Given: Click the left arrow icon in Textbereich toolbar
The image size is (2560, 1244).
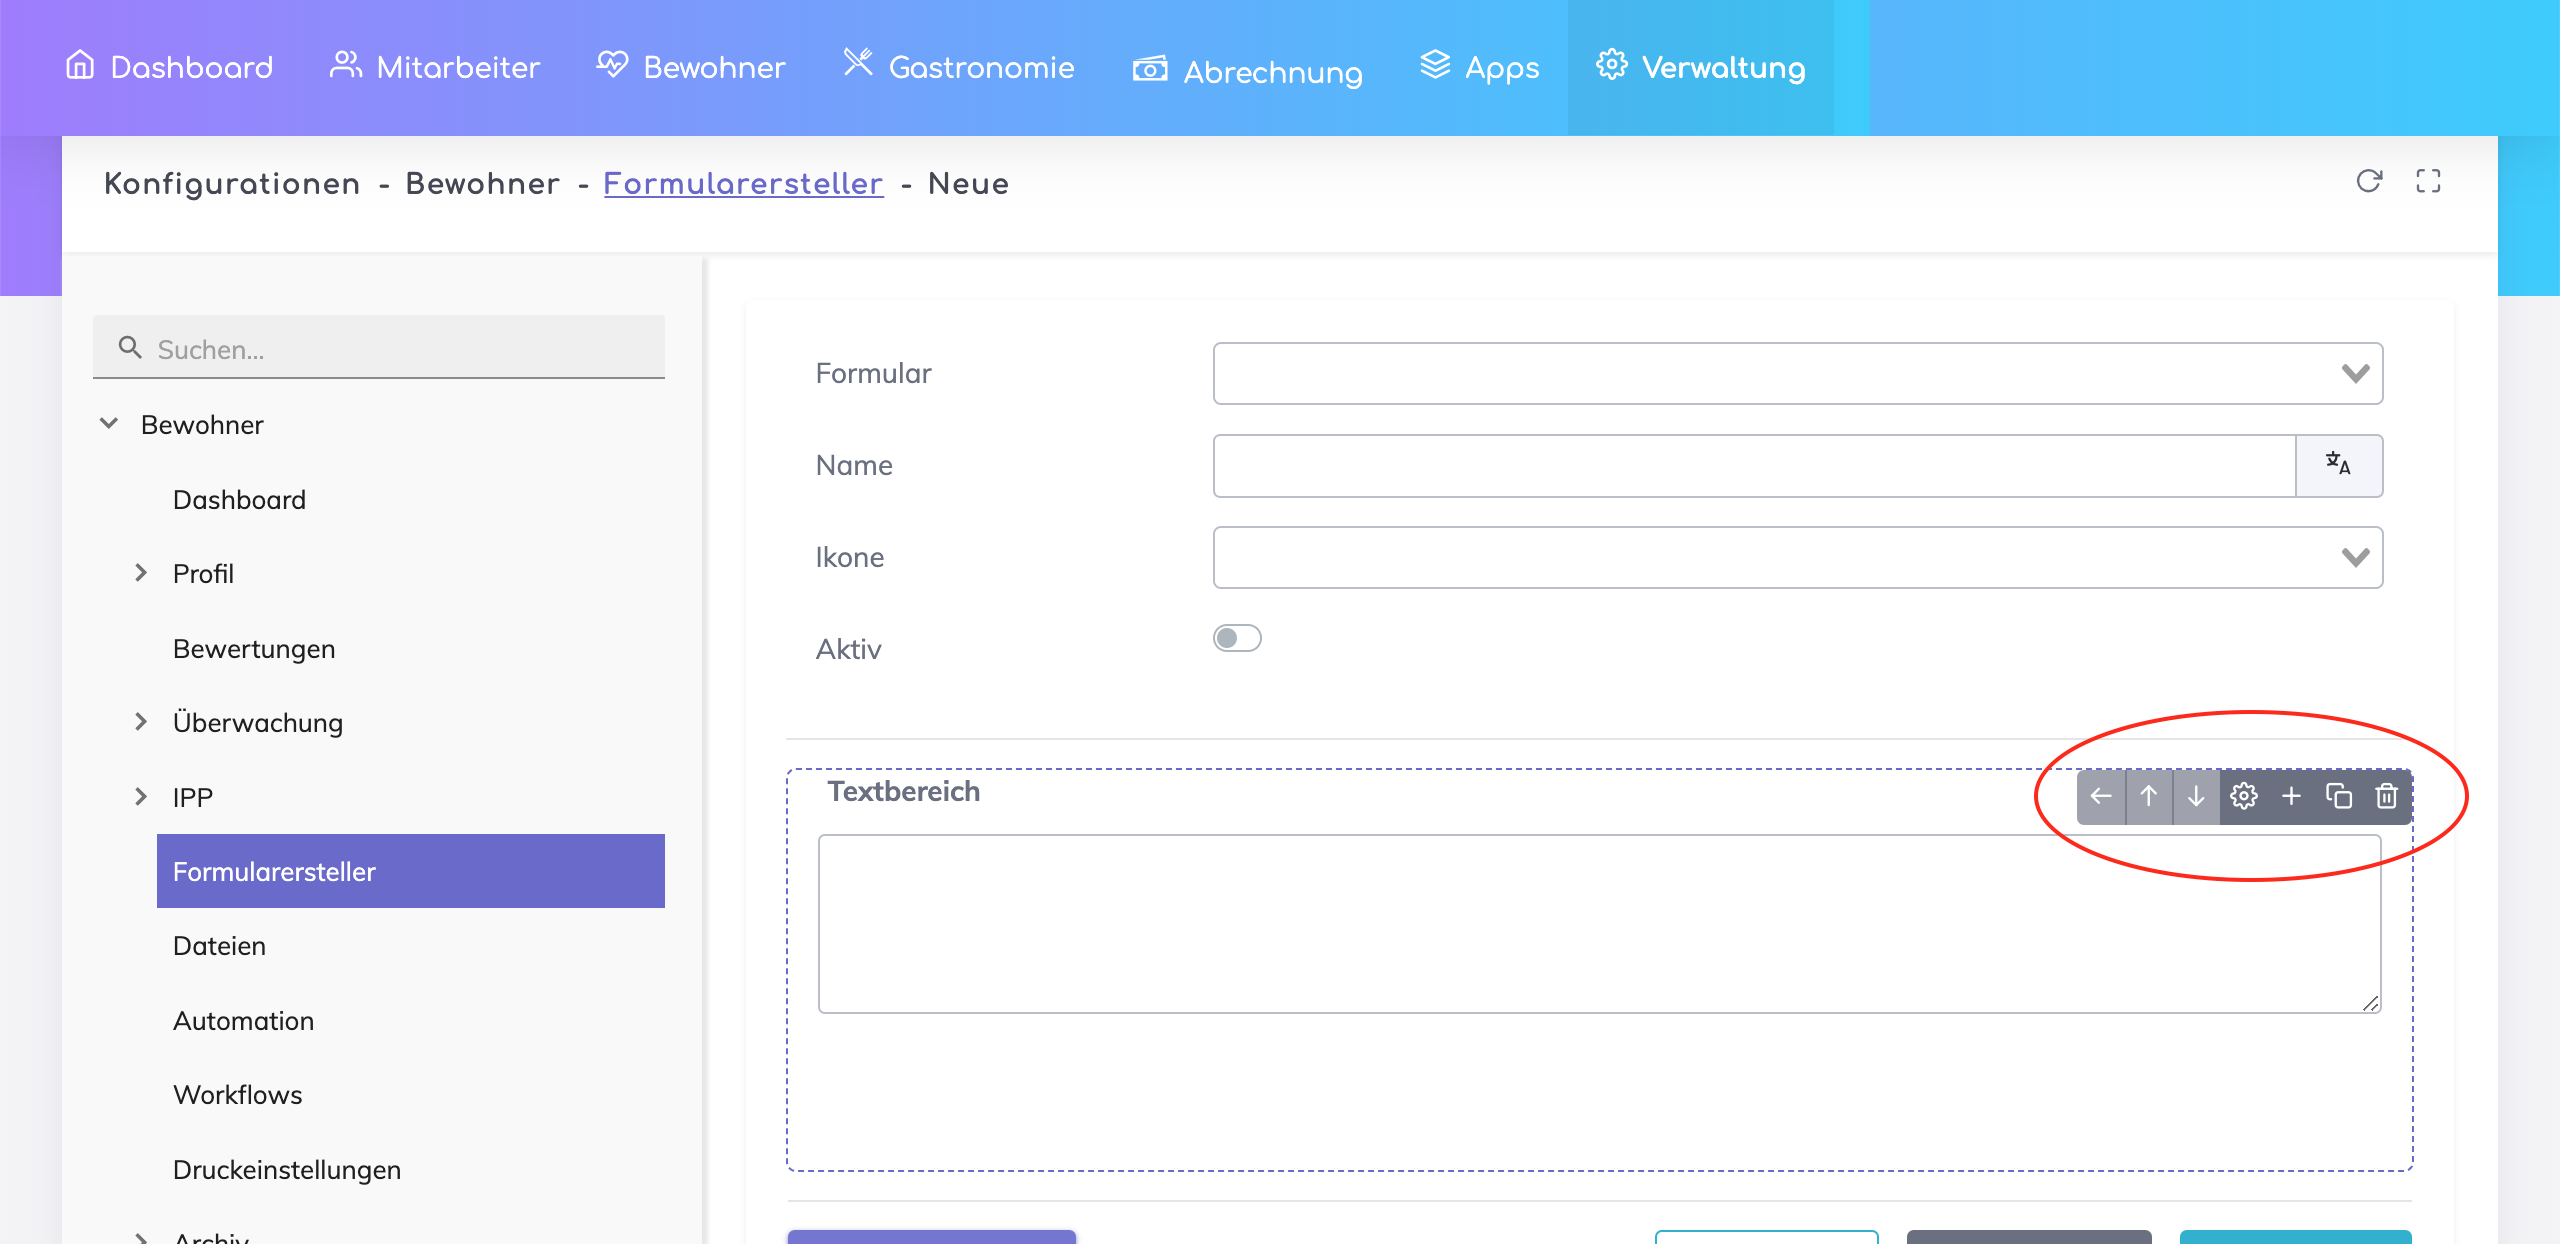Looking at the screenshot, I should click(2101, 796).
